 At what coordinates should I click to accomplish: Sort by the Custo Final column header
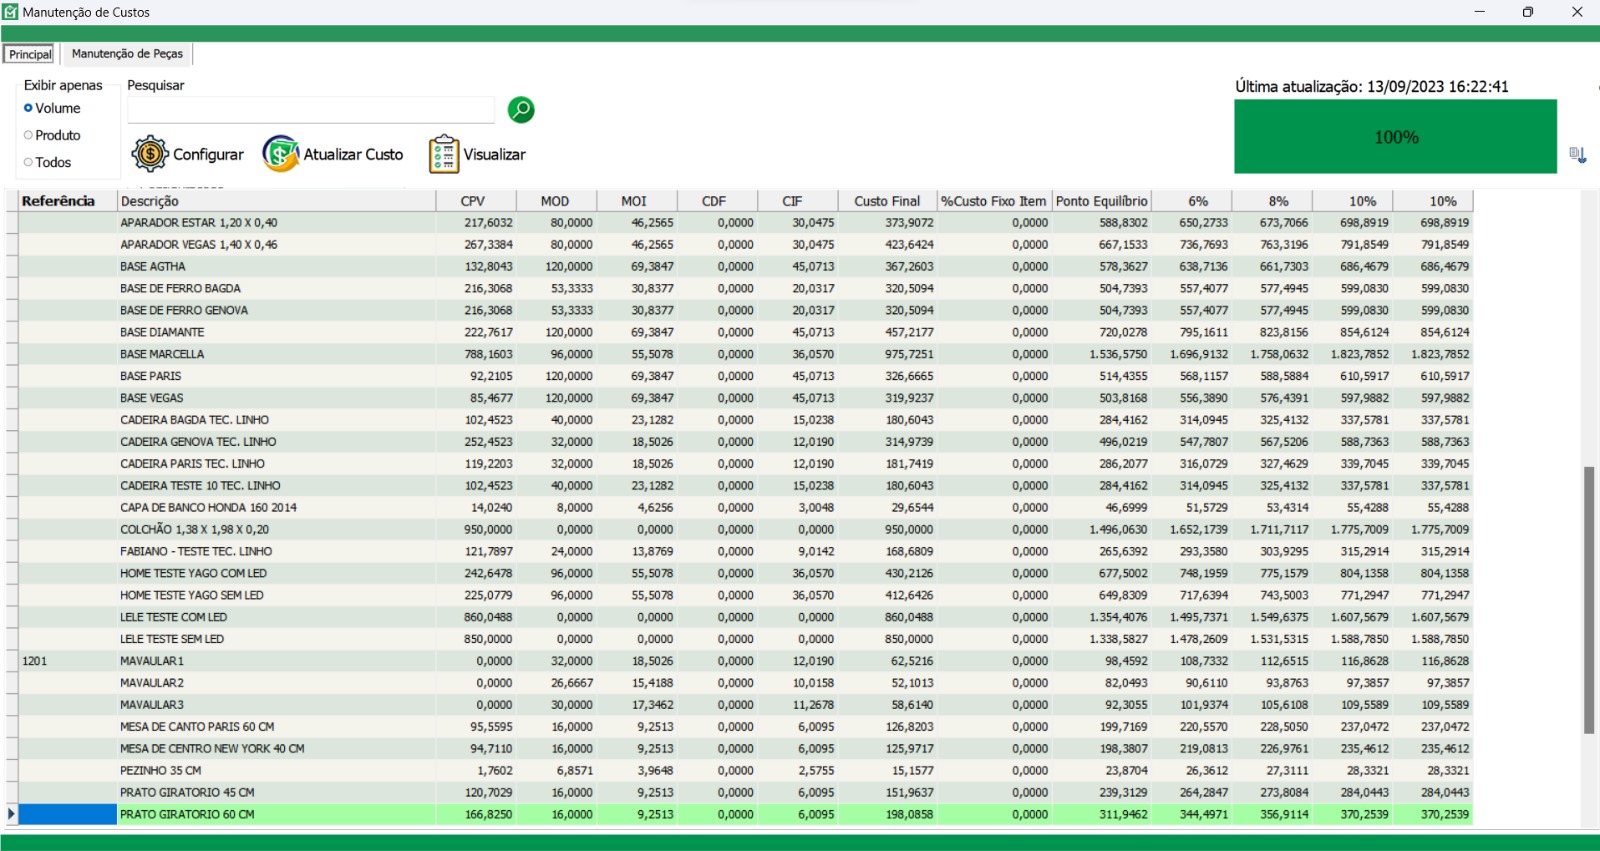click(x=886, y=201)
